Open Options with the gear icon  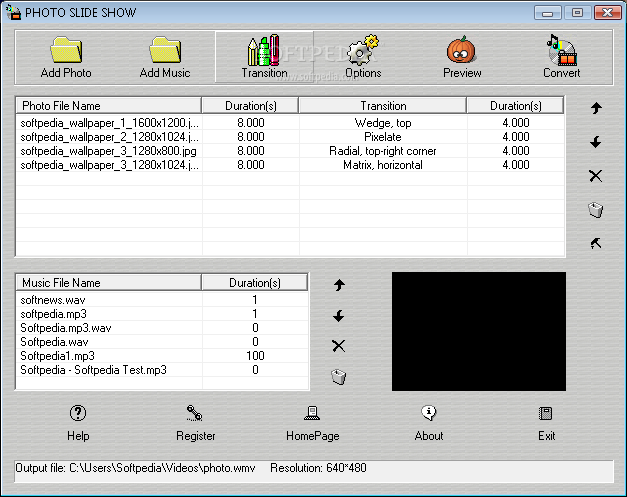point(363,50)
